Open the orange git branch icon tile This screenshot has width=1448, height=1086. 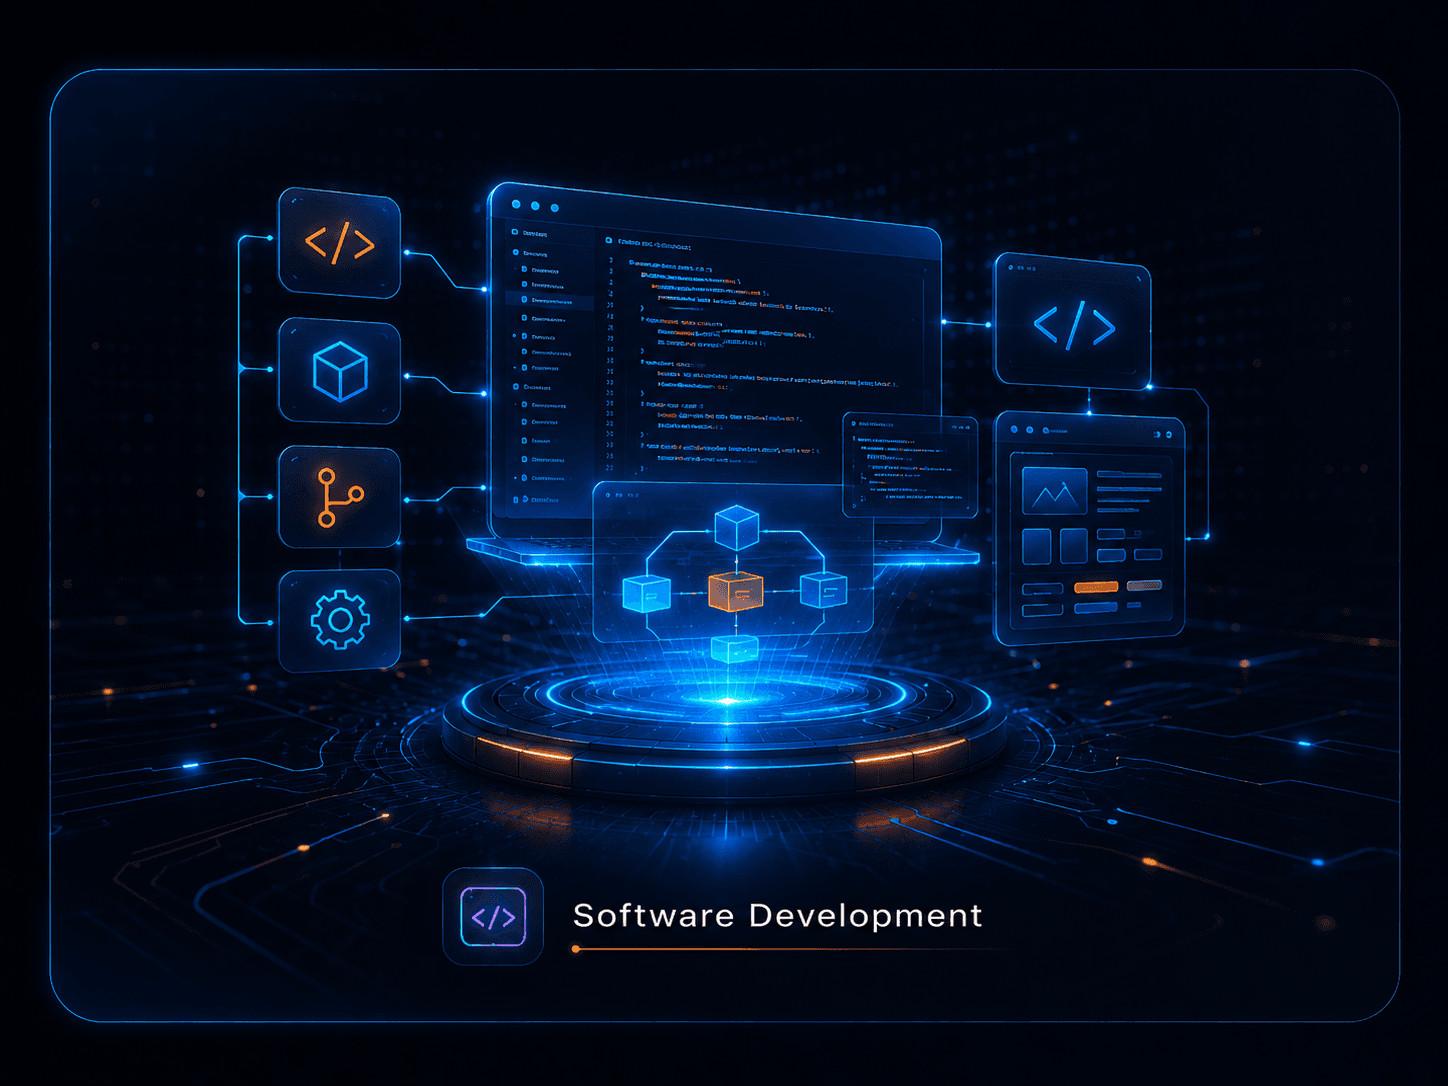[339, 497]
